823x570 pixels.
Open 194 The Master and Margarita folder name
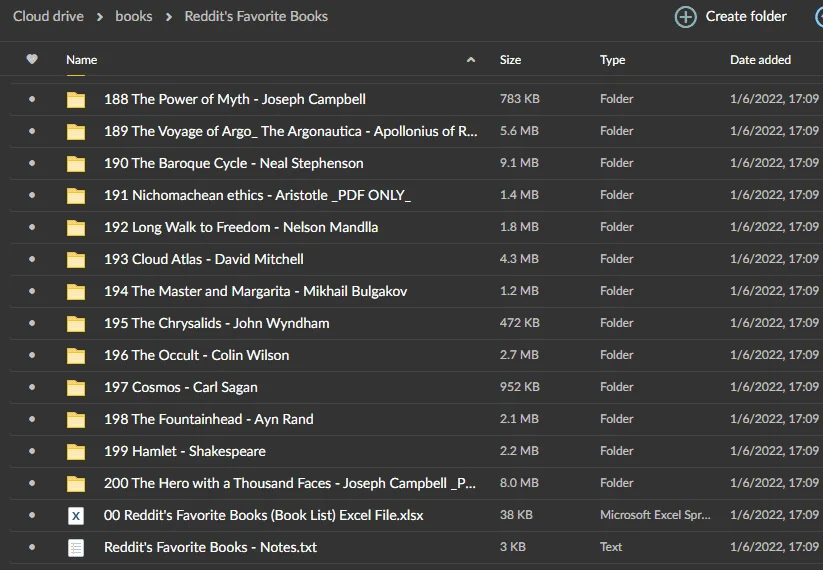coord(256,291)
